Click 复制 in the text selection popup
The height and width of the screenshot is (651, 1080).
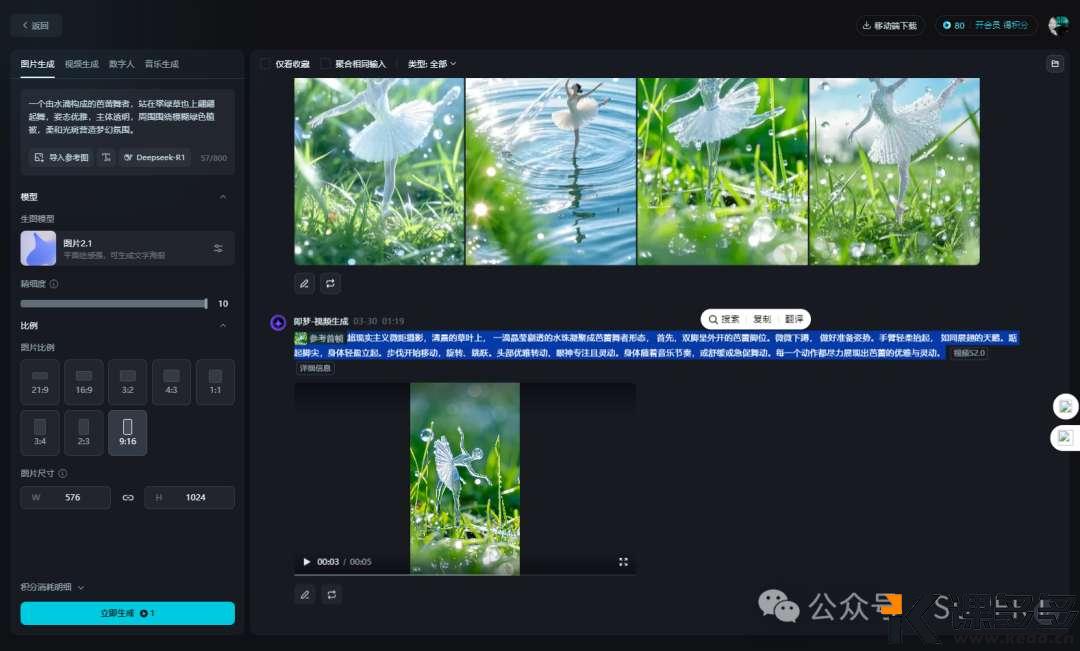click(762, 319)
